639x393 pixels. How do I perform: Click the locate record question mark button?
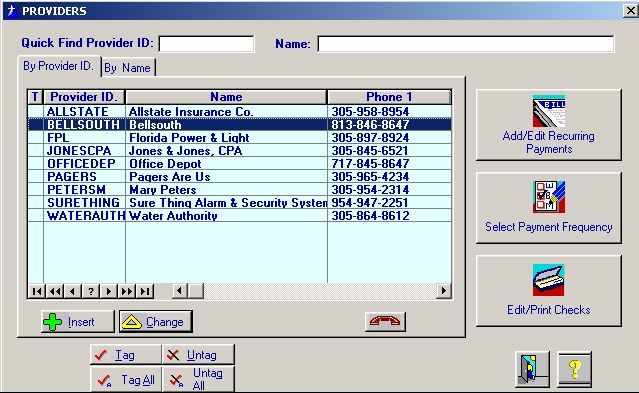click(x=91, y=291)
